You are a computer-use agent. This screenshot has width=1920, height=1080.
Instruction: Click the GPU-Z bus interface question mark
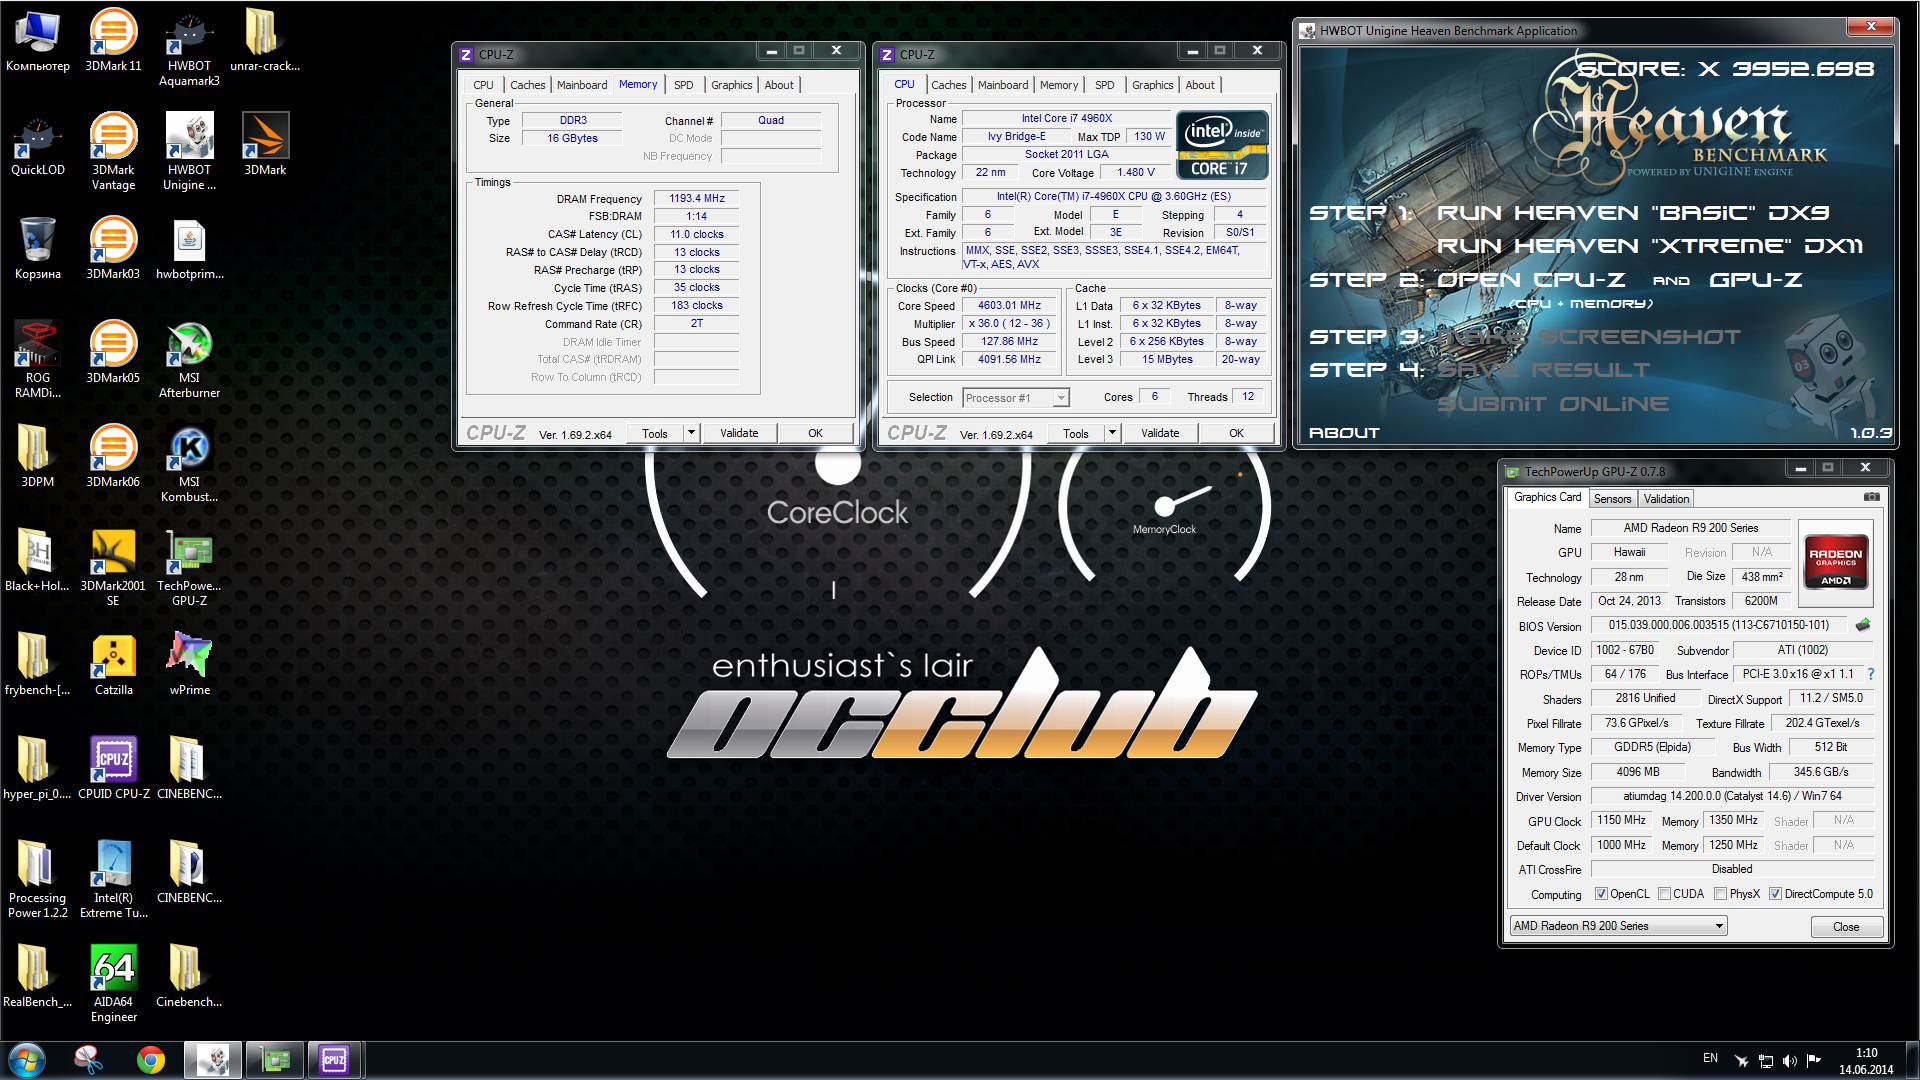(x=1871, y=674)
